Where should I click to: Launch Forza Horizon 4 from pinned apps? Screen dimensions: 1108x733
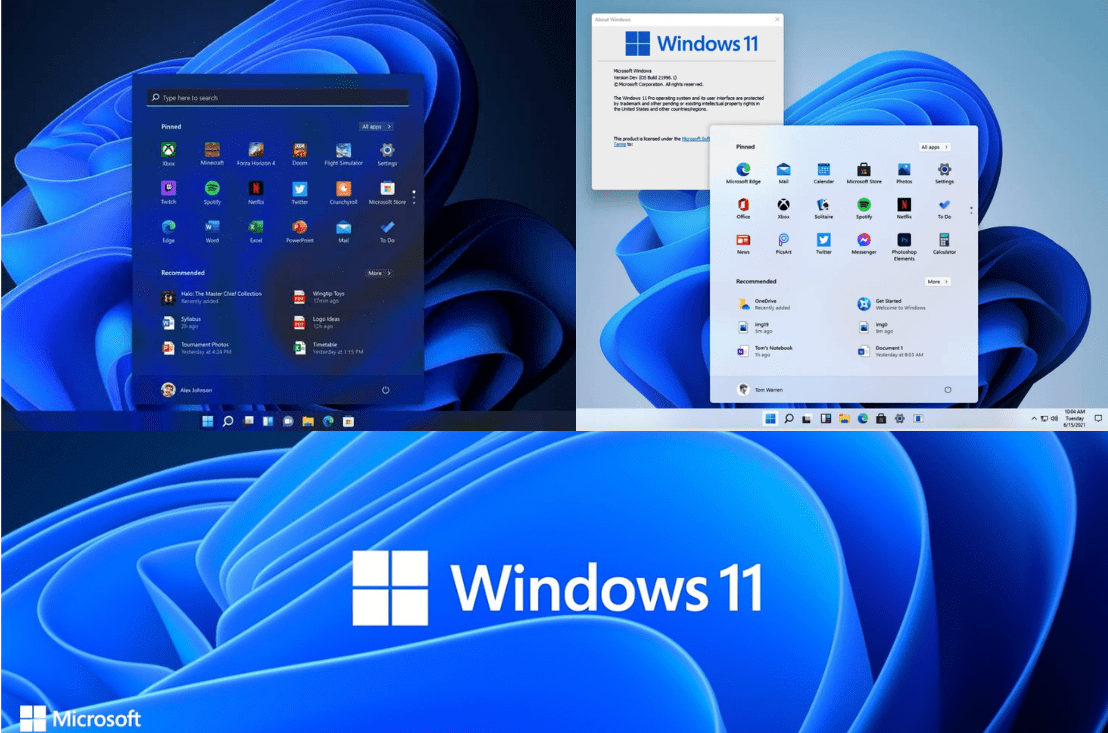(256, 153)
